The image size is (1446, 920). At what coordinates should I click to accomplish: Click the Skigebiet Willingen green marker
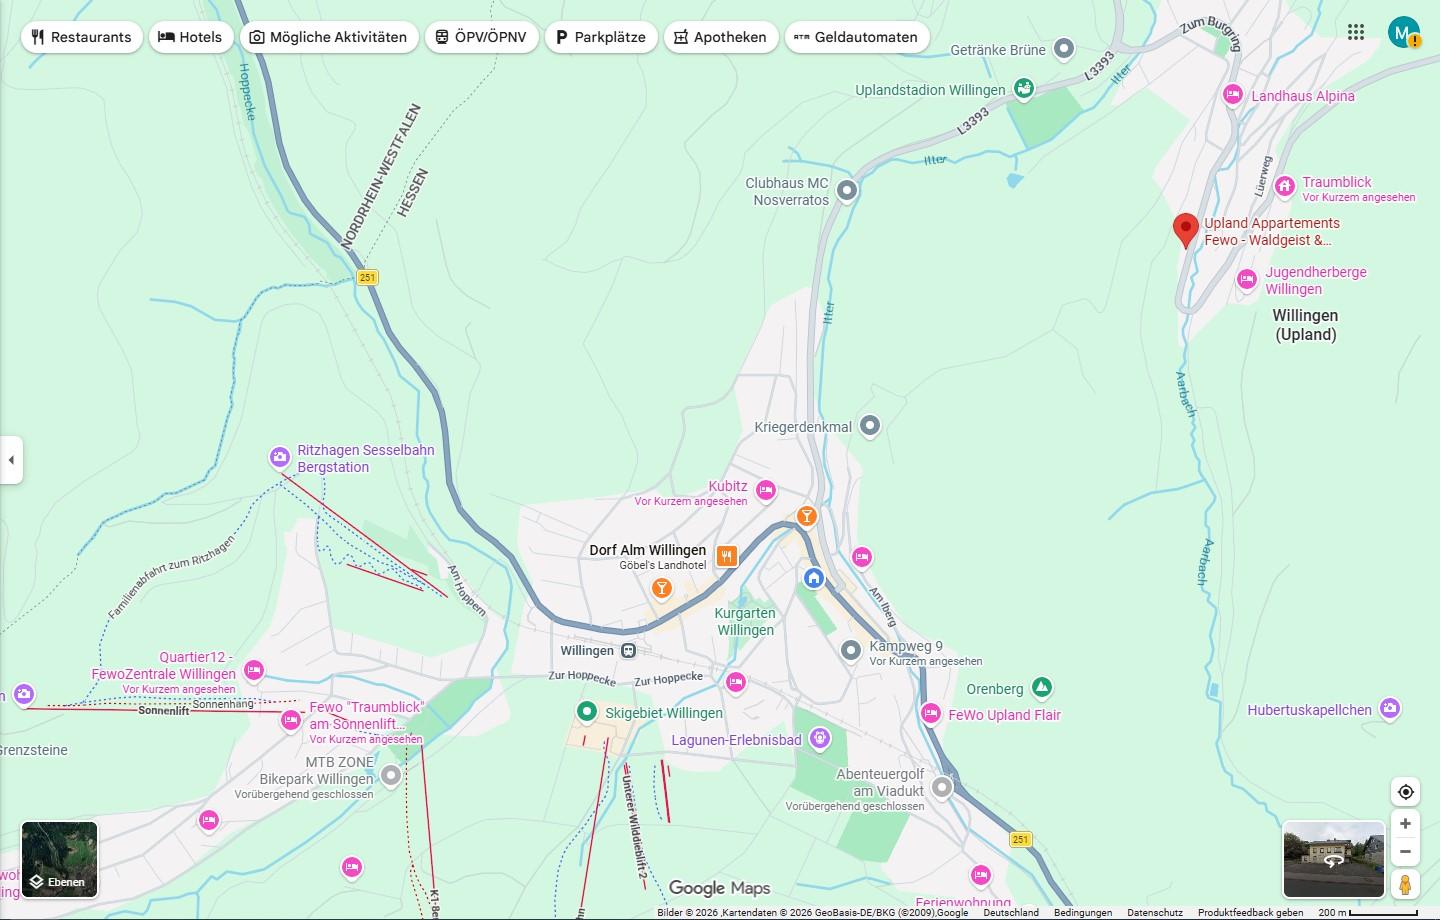[x=587, y=712]
